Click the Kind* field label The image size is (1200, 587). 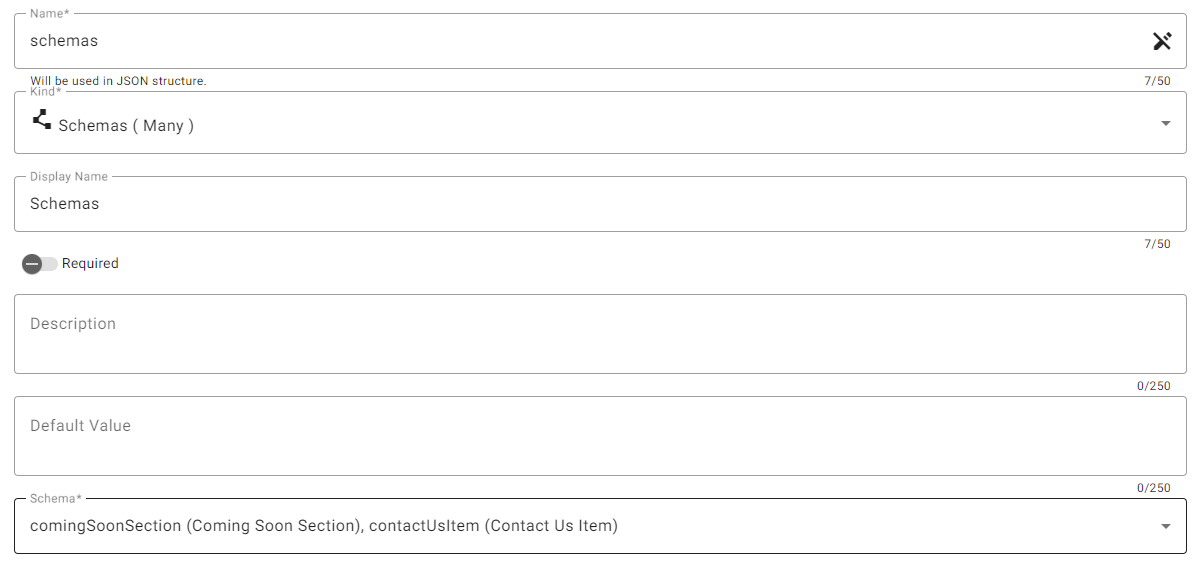point(46,92)
